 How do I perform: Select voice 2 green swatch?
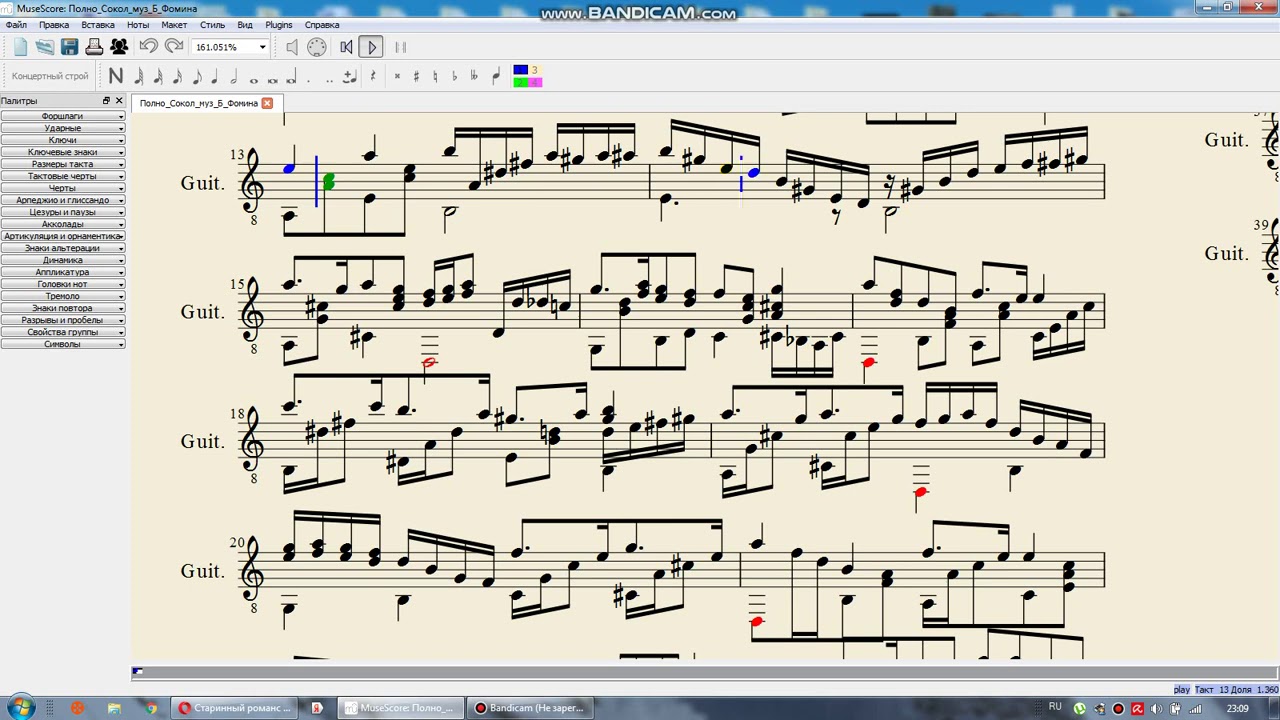[520, 82]
